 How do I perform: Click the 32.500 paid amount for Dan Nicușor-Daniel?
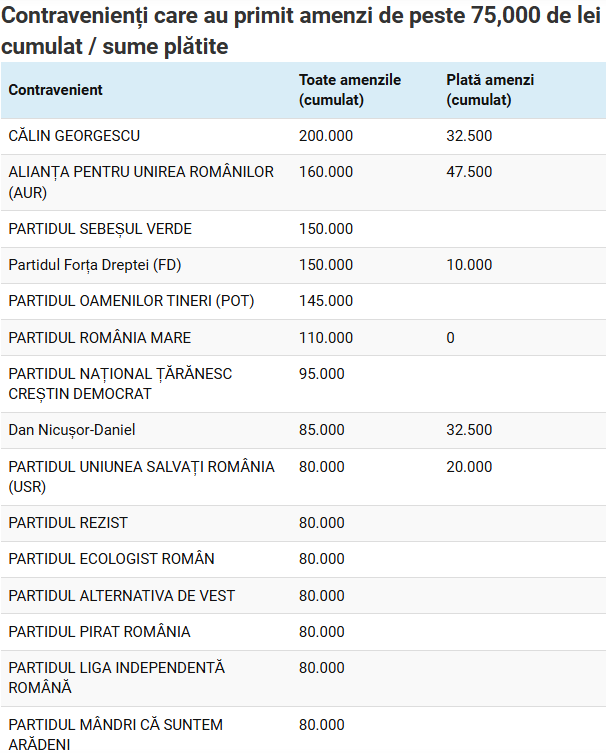[469, 430]
